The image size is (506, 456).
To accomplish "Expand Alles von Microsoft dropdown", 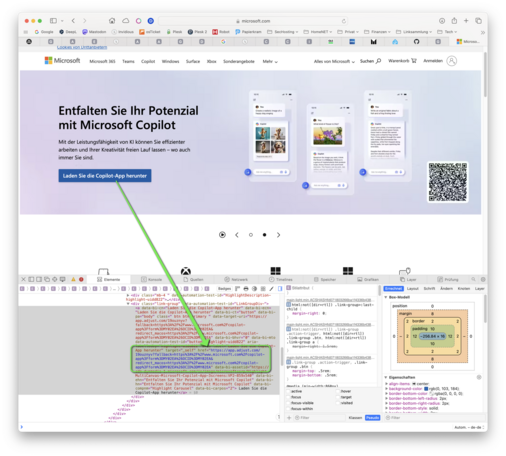I will [x=334, y=61].
